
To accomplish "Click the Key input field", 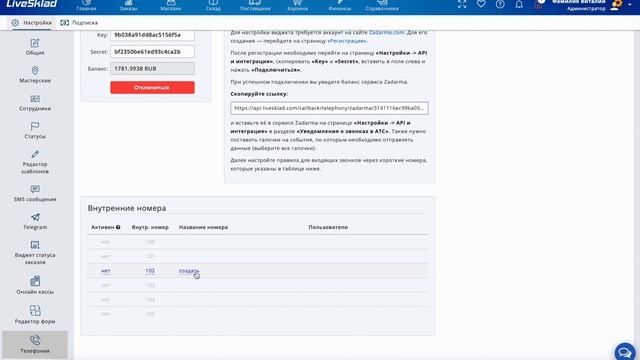I will (x=152, y=35).
